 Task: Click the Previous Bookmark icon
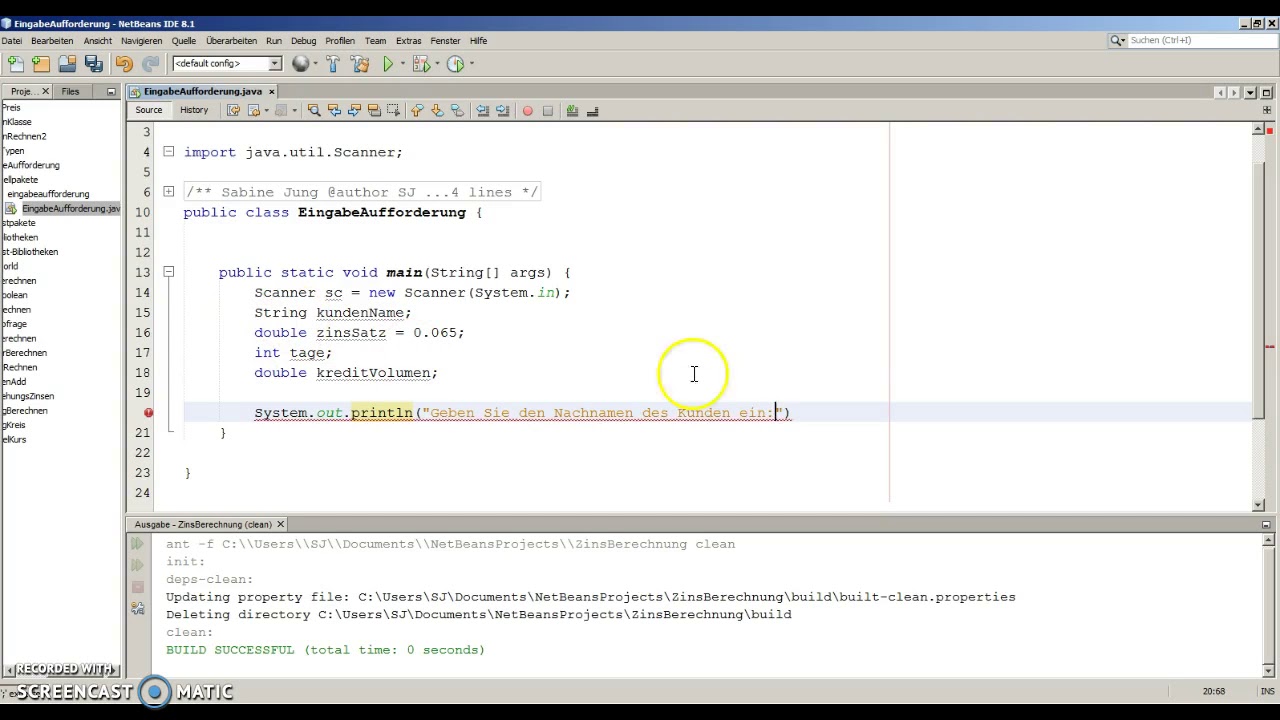(417, 111)
